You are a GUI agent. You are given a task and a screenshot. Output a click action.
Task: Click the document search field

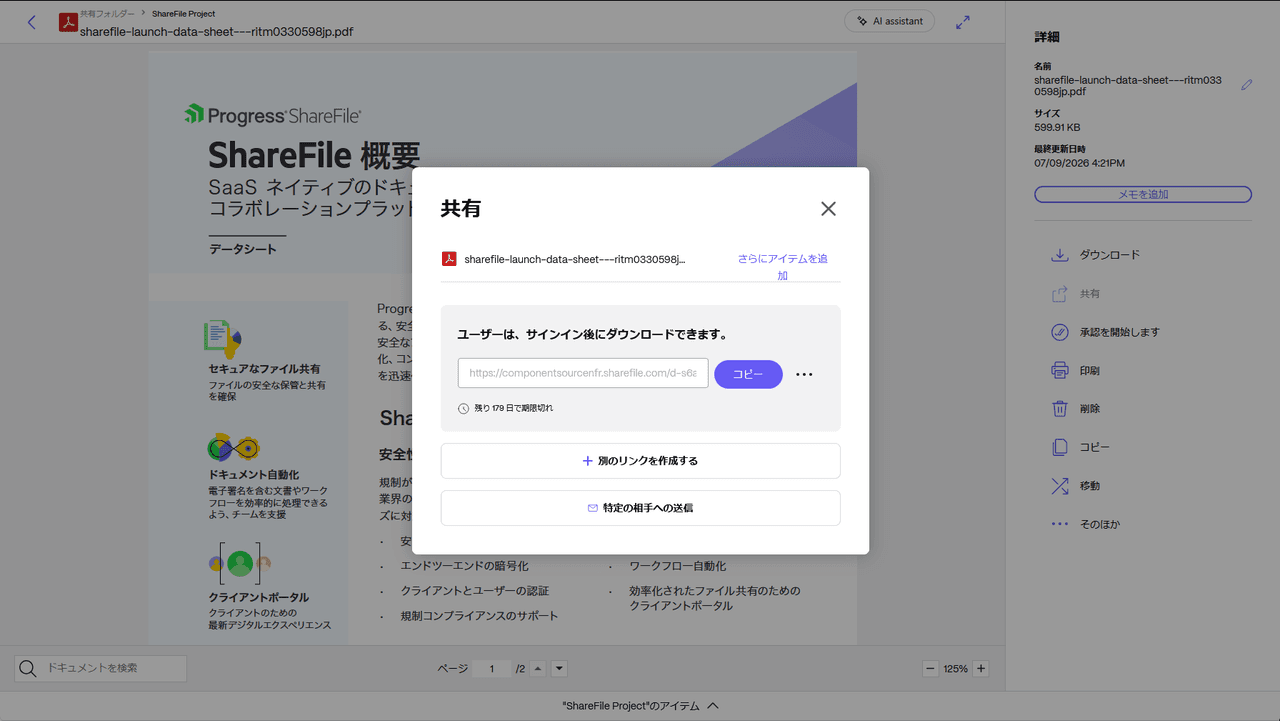point(100,668)
